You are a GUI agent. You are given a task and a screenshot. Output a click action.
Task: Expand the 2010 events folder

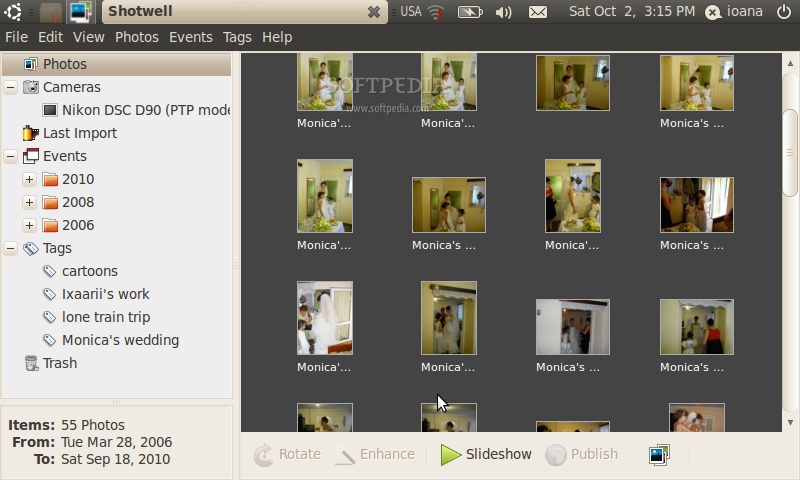tap(30, 180)
